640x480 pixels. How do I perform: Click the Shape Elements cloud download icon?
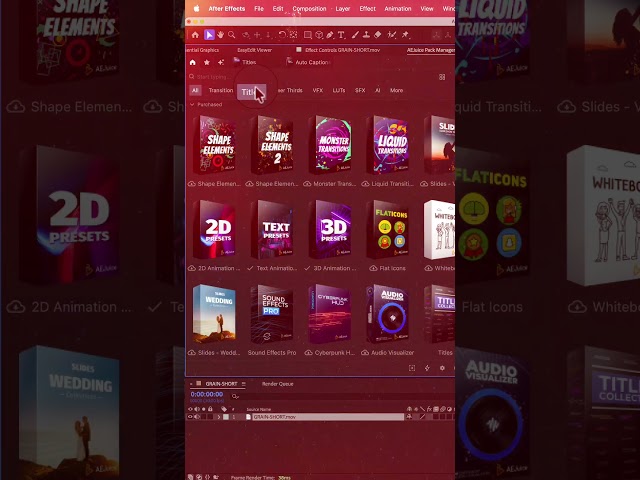click(191, 184)
